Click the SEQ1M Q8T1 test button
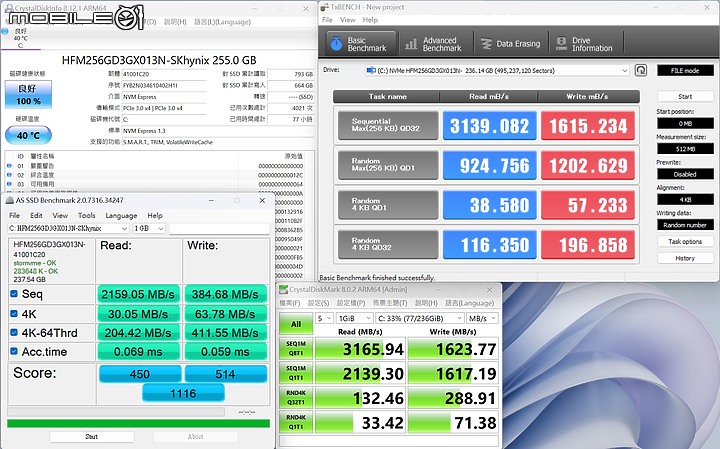This screenshot has width=720, height=449. coord(296,348)
